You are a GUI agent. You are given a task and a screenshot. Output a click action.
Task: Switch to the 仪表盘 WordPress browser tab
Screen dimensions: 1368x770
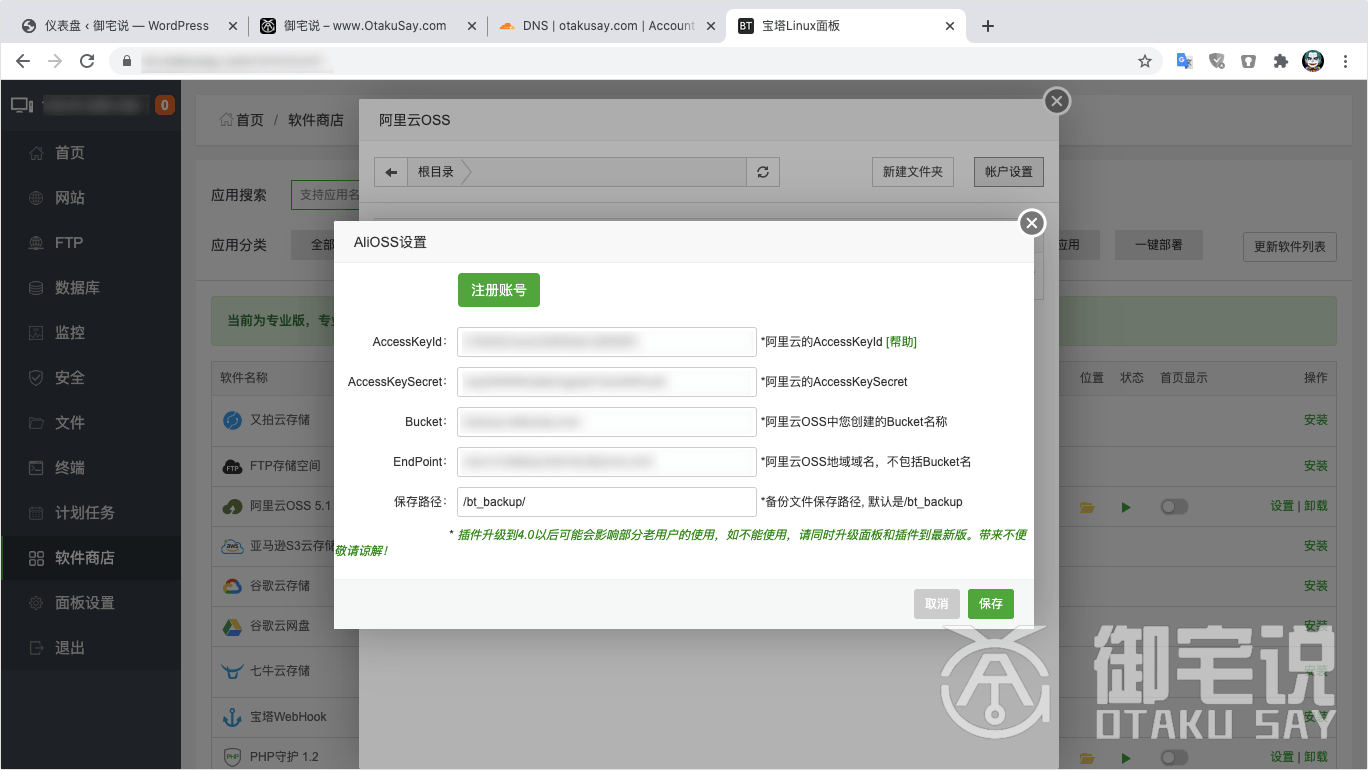[127, 26]
